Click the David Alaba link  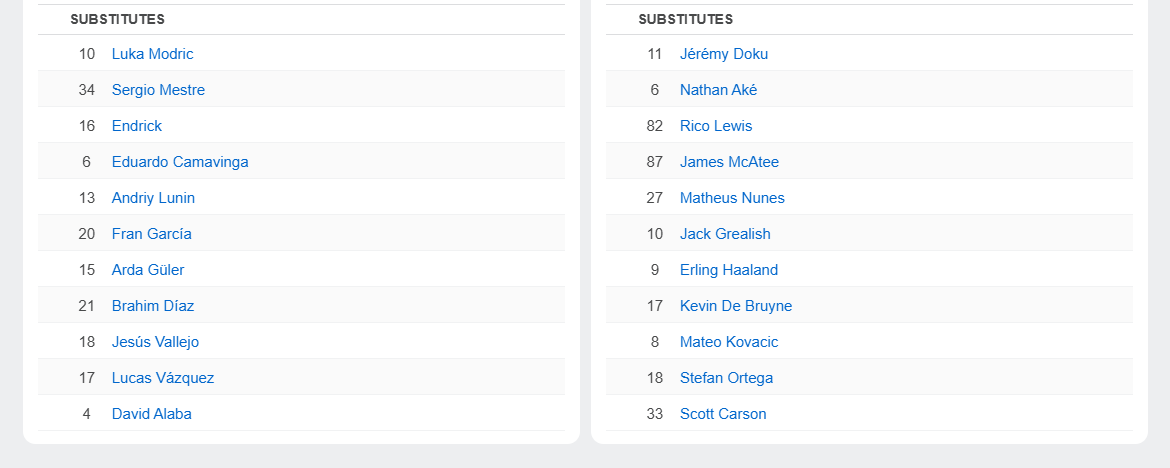coord(152,414)
